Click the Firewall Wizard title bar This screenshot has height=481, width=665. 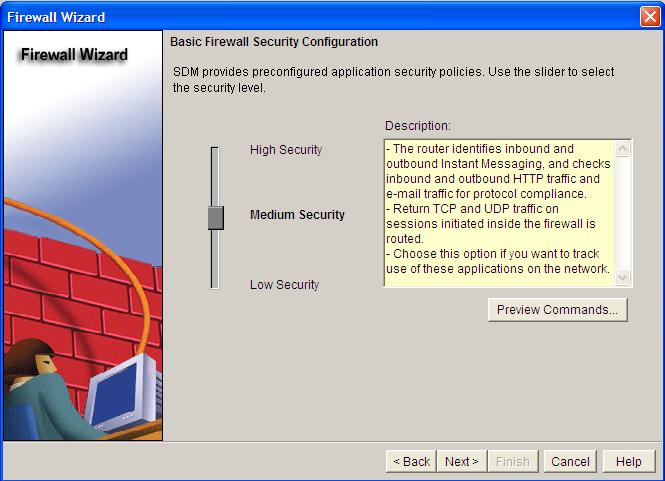pyautogui.click(x=318, y=17)
